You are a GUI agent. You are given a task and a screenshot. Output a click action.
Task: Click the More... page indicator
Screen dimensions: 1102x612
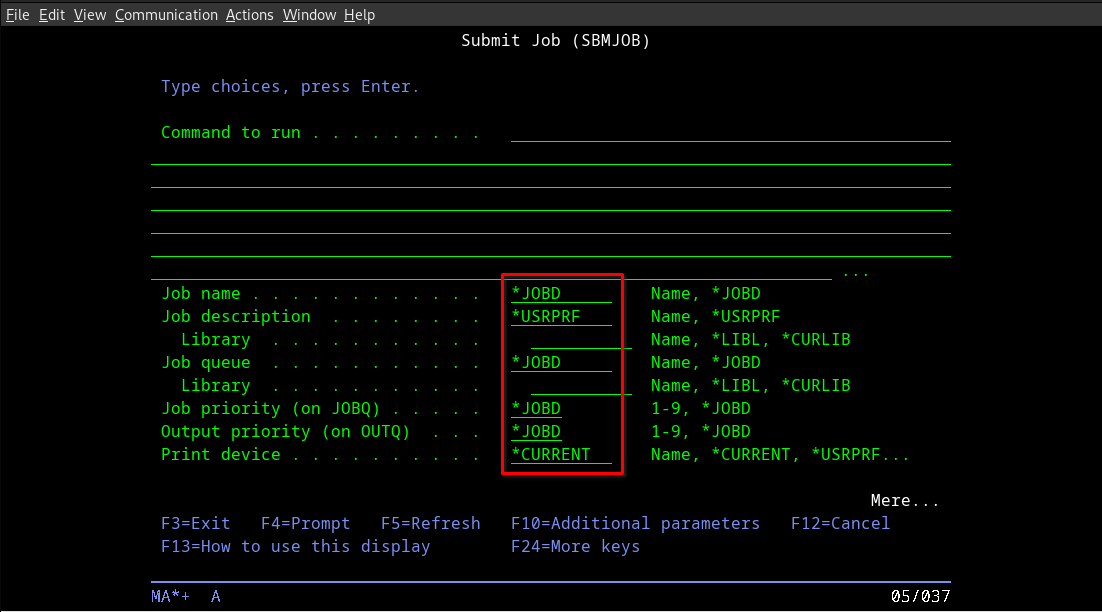coord(903,500)
